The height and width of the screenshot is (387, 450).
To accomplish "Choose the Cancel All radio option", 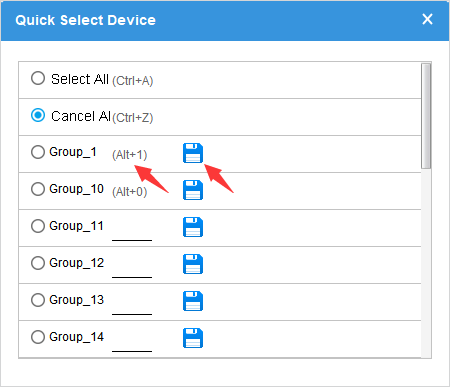I will pyautogui.click(x=38, y=115).
